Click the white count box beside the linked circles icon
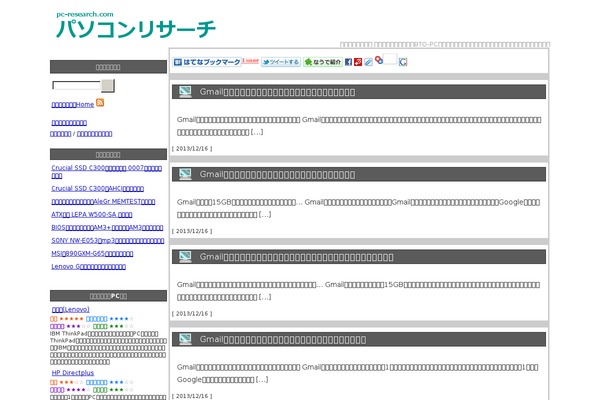 tap(390, 59)
